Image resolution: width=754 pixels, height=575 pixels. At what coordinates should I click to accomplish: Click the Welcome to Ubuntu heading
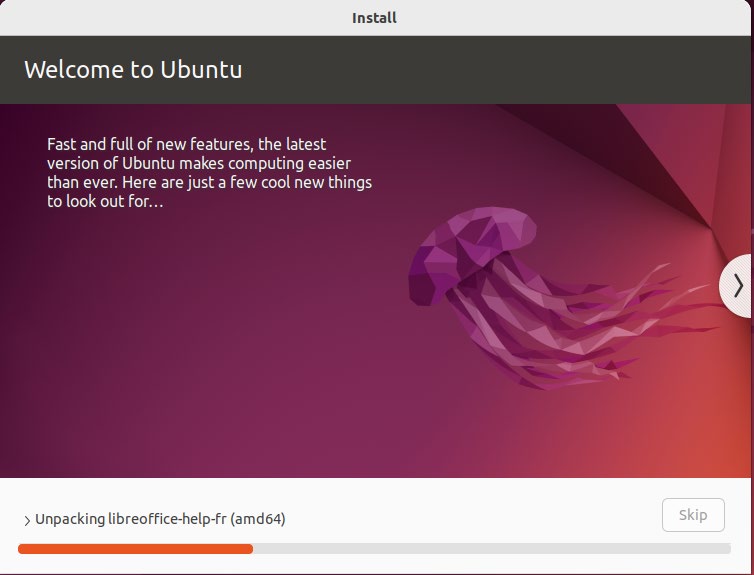133,70
